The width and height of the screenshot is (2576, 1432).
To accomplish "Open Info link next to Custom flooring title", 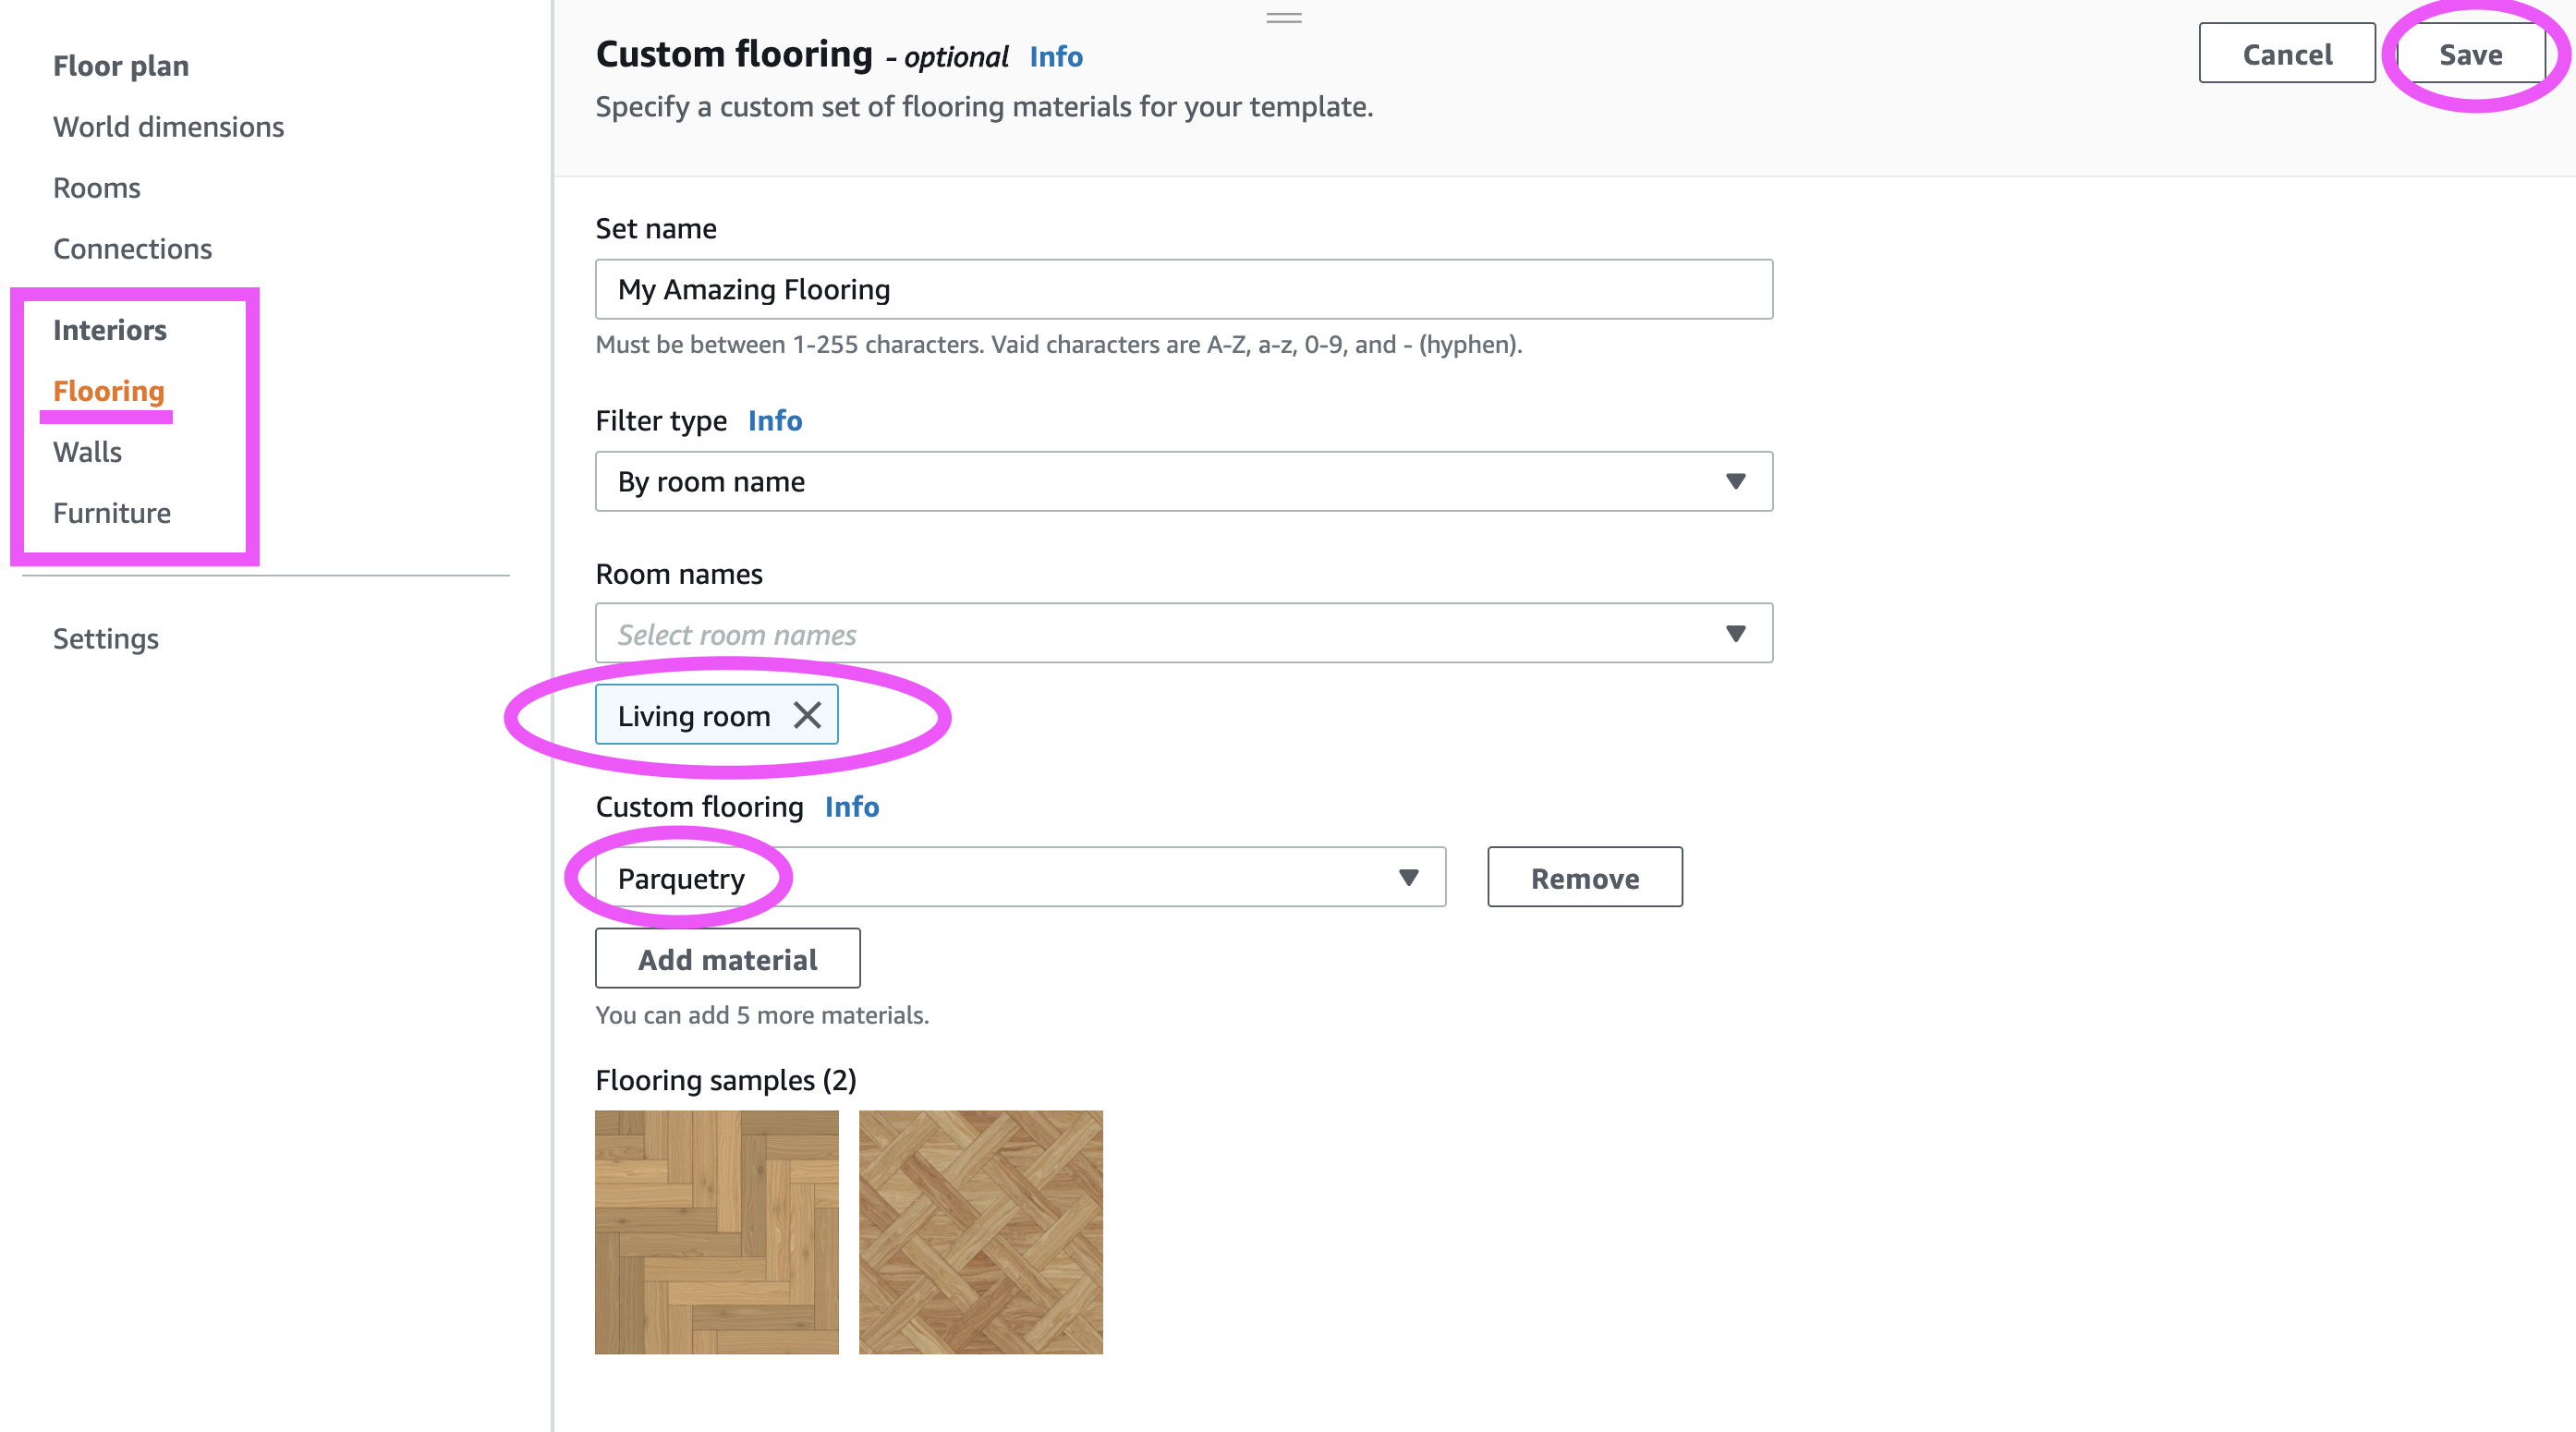I will pyautogui.click(x=1056, y=57).
